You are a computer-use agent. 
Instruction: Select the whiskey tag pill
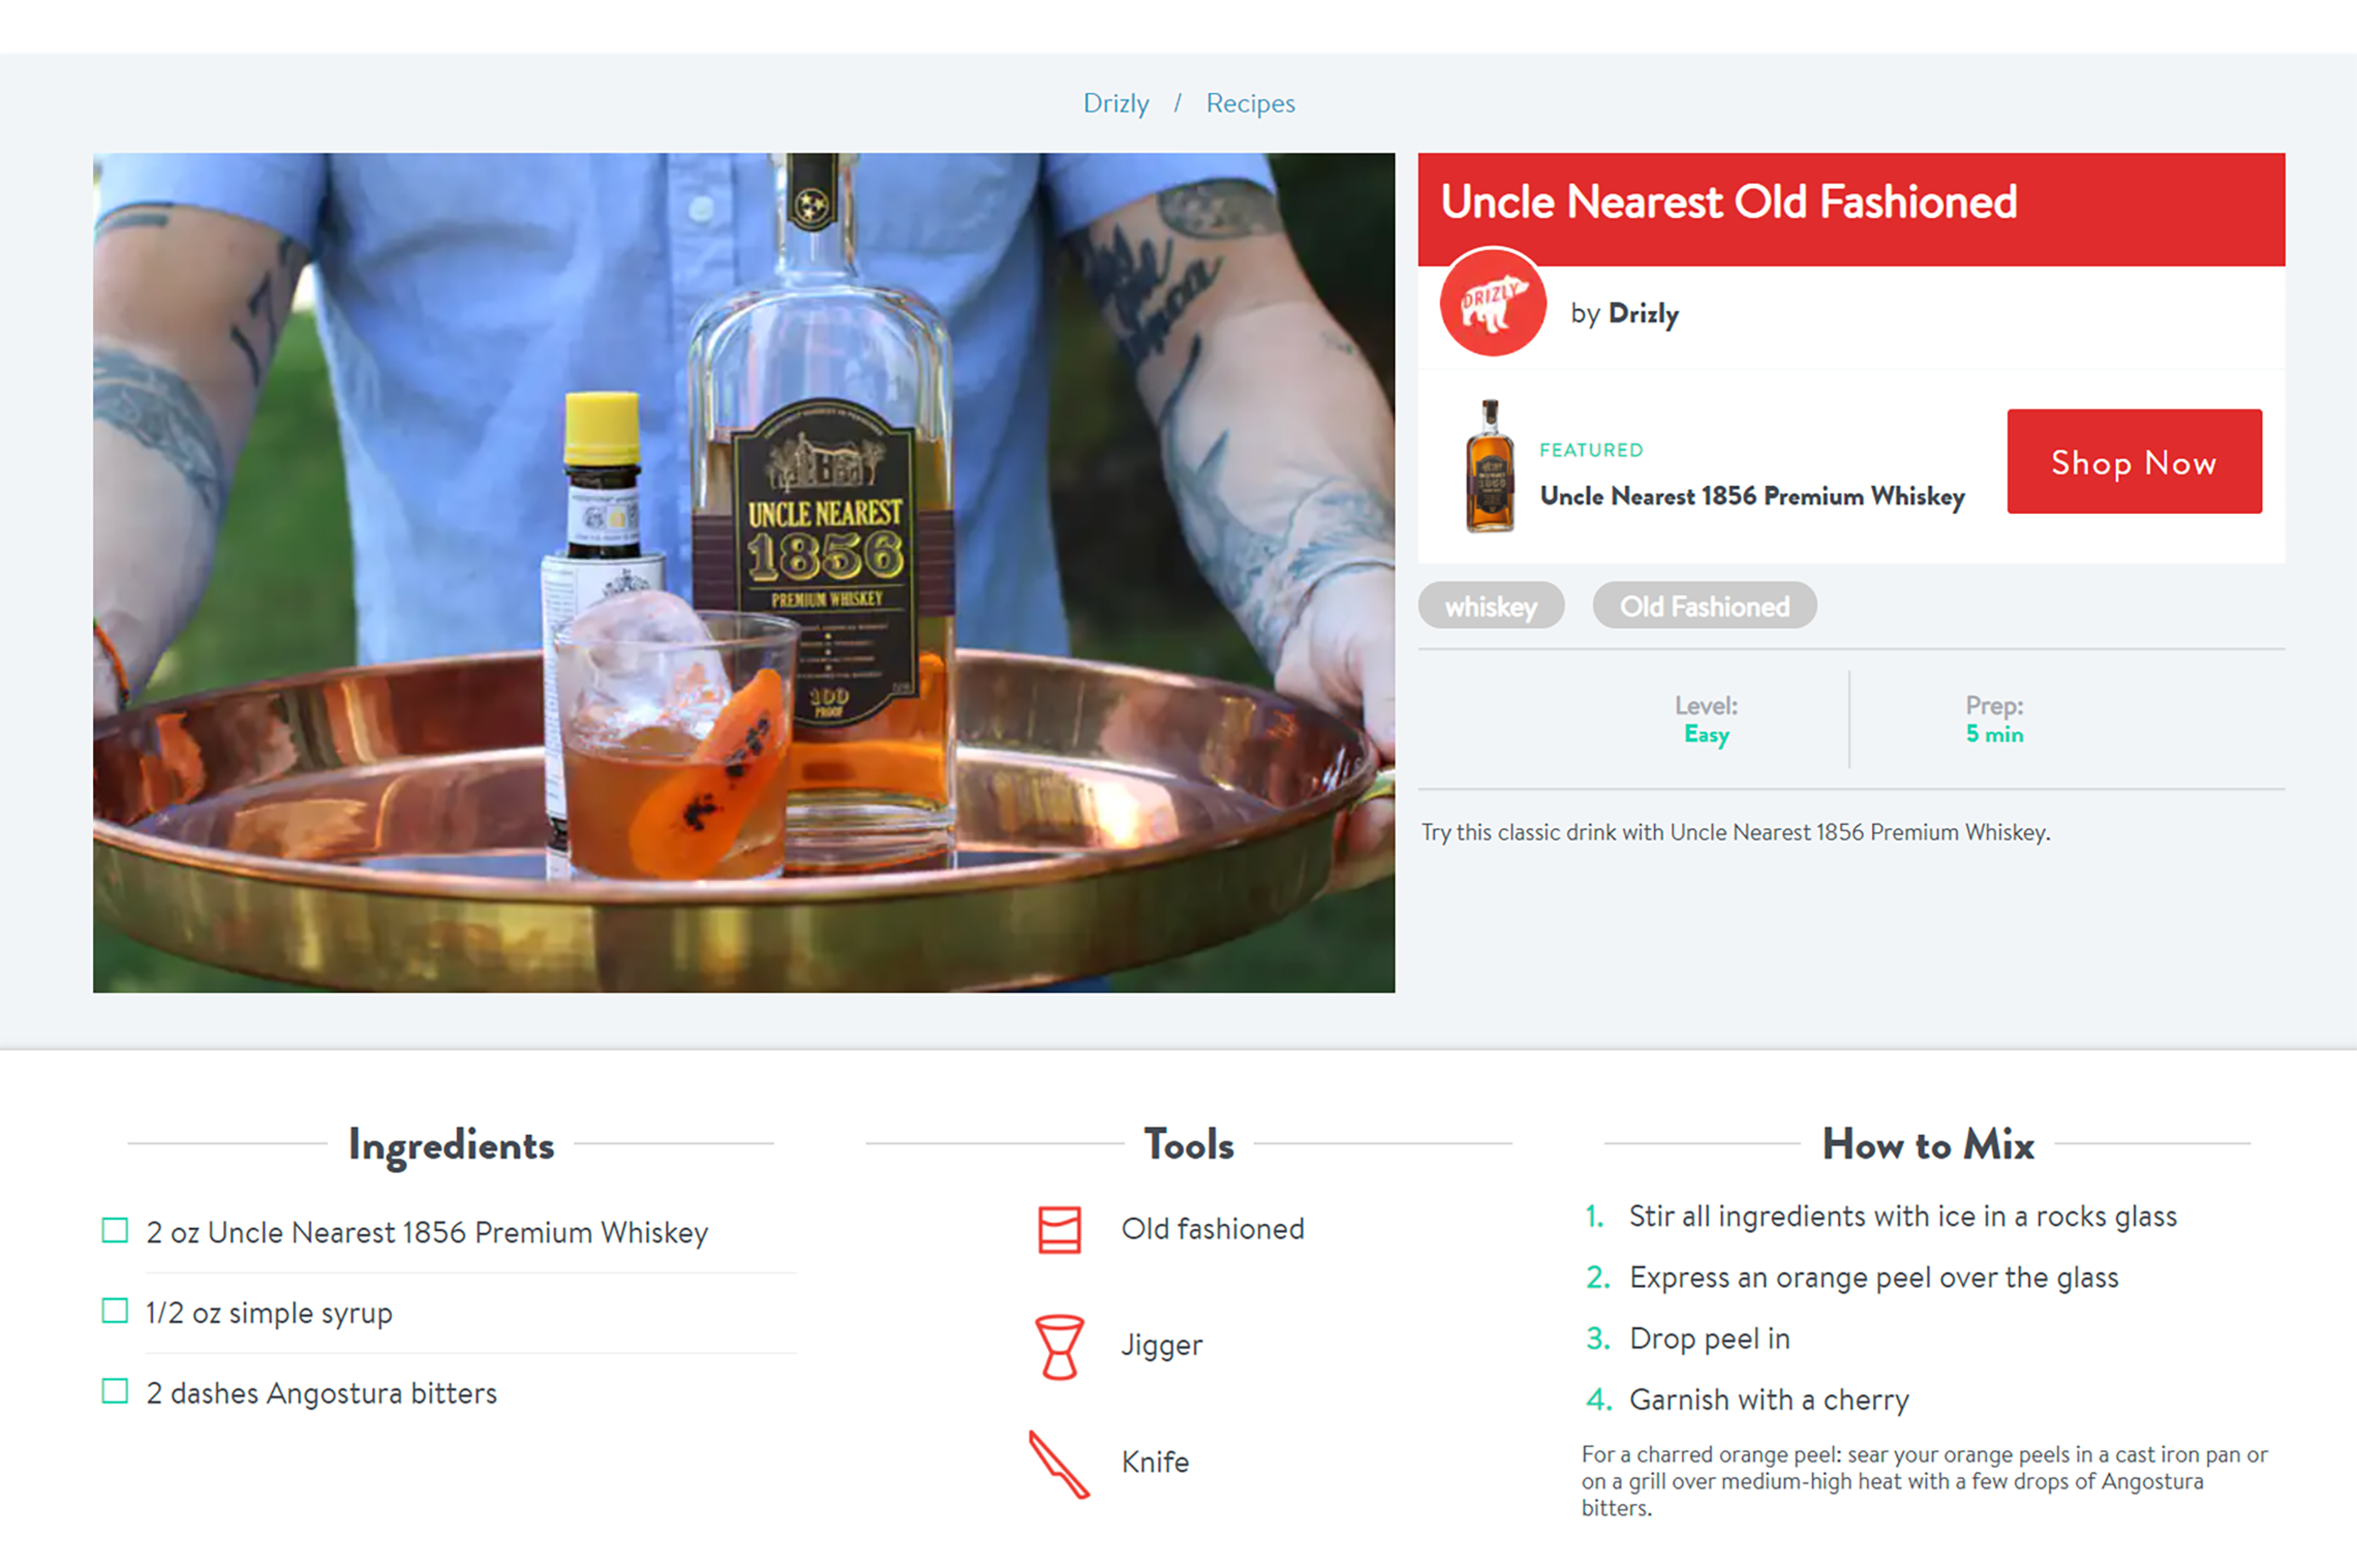1490,606
